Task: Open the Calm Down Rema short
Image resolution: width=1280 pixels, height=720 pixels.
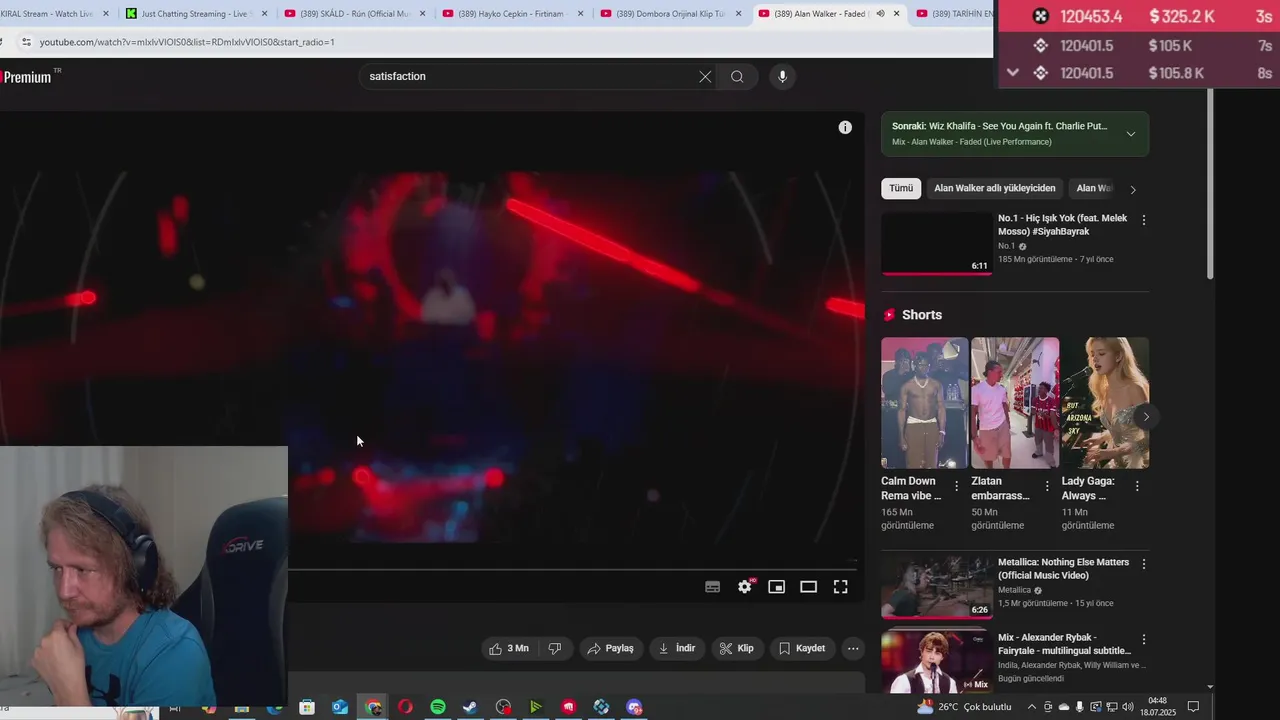Action: click(x=924, y=403)
